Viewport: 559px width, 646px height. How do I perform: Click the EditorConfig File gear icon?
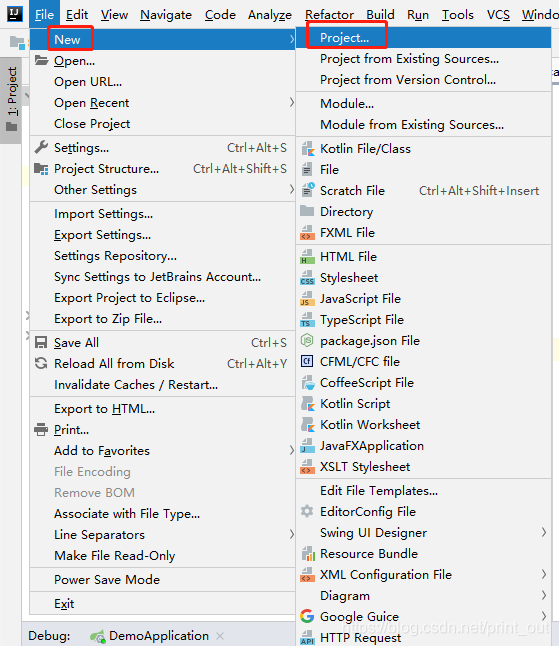click(307, 511)
